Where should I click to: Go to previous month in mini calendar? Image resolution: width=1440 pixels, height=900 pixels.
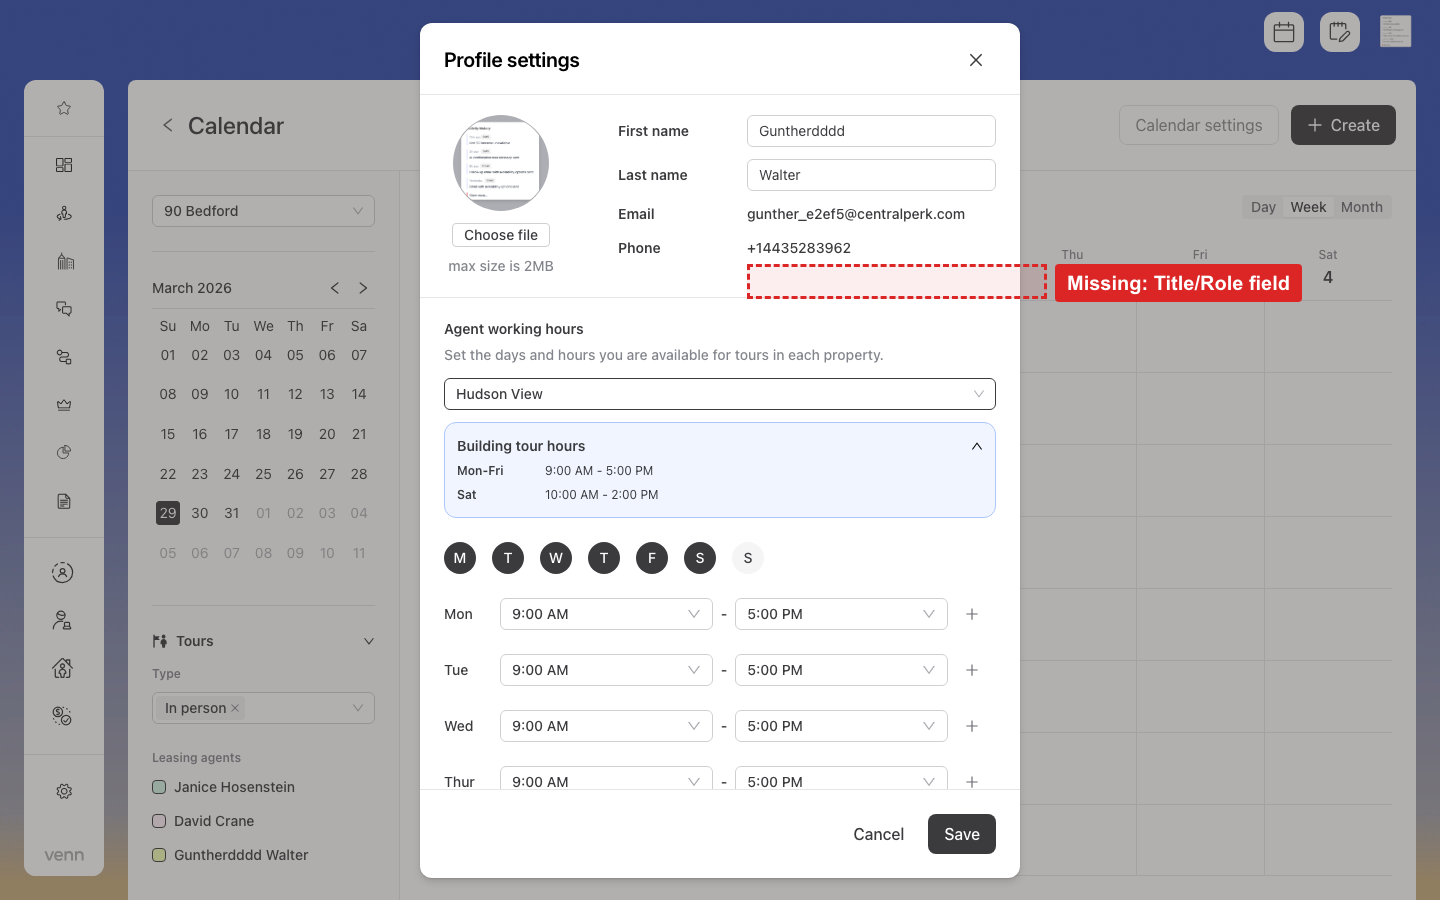tap(335, 288)
